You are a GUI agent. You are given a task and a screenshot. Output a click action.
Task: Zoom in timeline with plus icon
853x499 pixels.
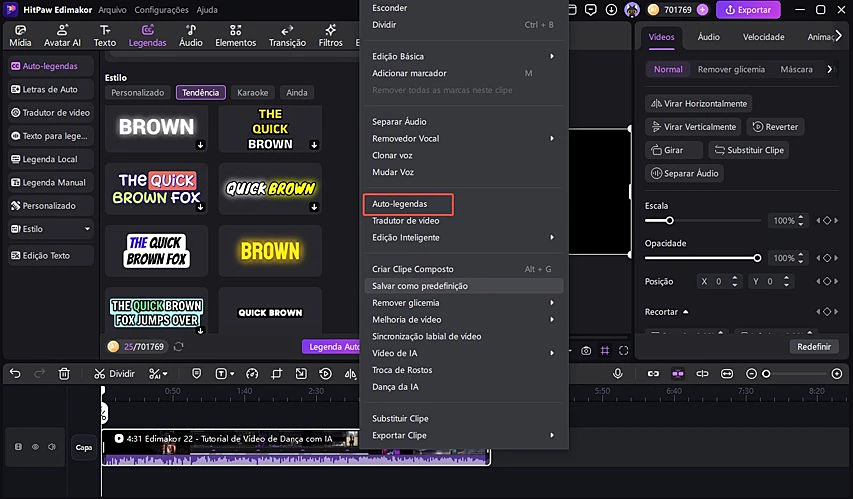[837, 373]
